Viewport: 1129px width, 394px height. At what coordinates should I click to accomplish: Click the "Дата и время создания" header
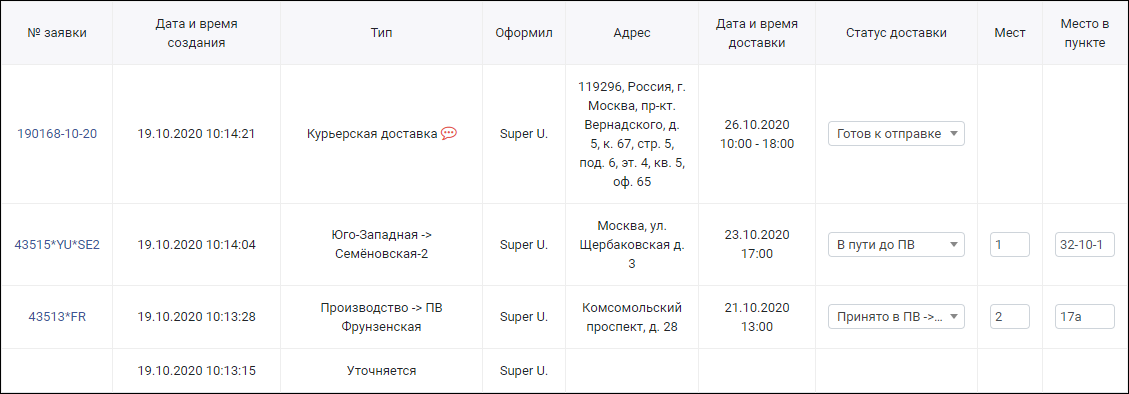tap(196, 33)
